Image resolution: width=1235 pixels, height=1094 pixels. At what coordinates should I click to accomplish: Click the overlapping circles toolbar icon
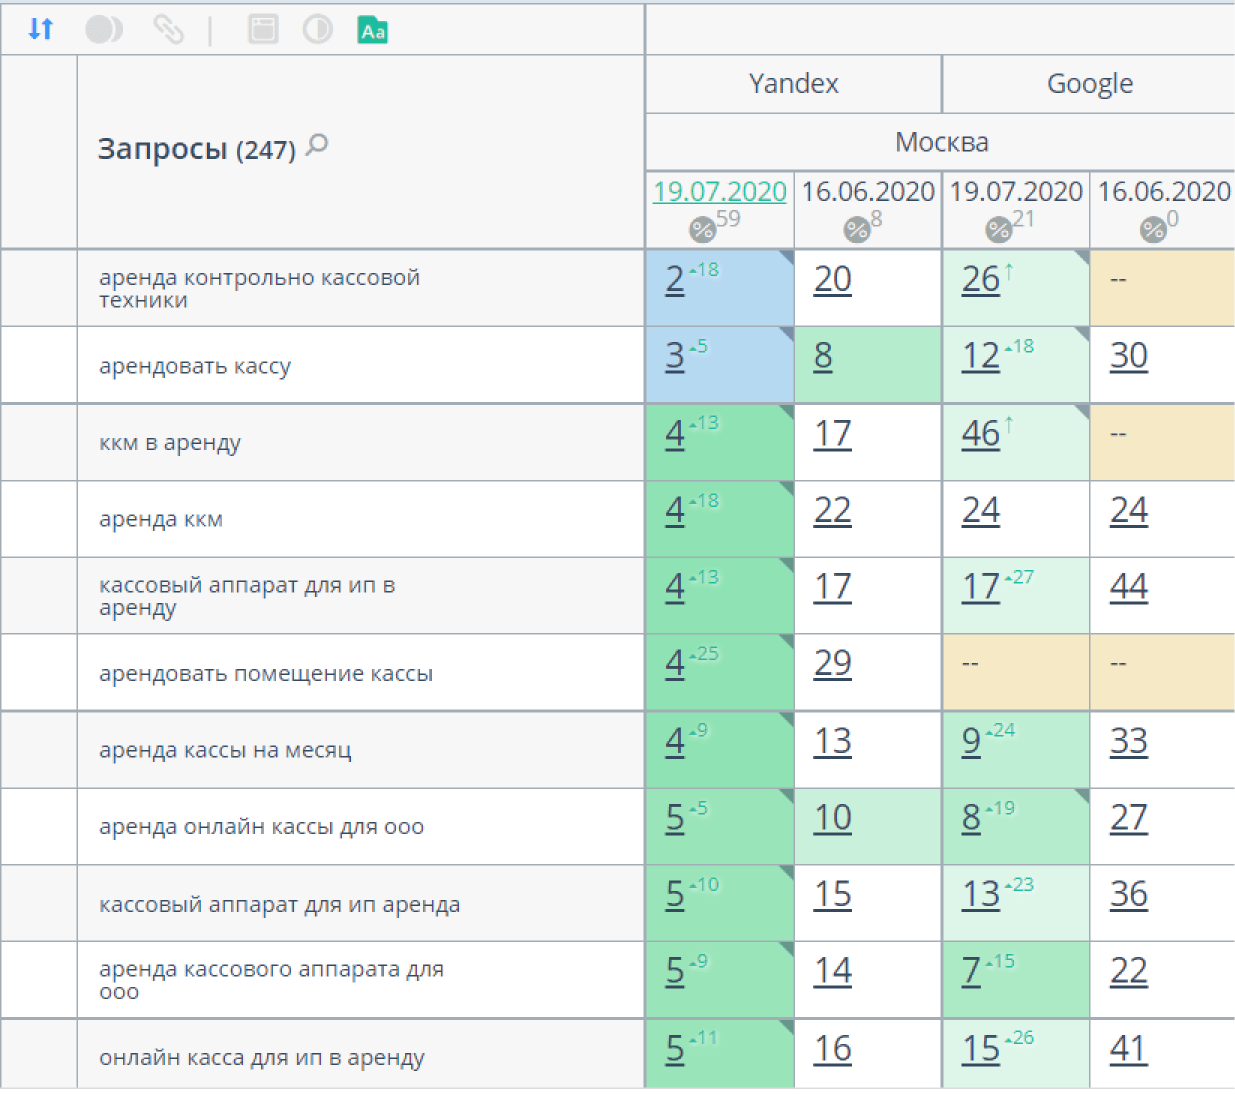[x=104, y=29]
